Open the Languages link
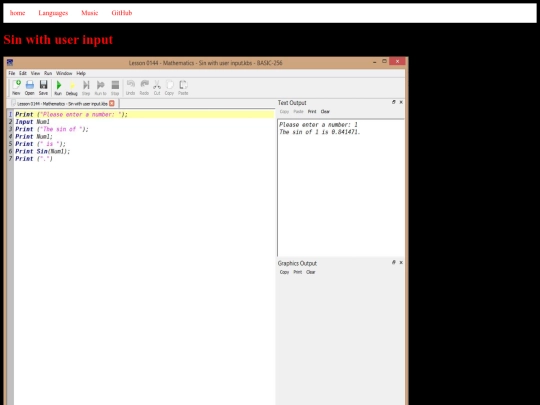The width and height of the screenshot is (540, 405). [53, 13]
